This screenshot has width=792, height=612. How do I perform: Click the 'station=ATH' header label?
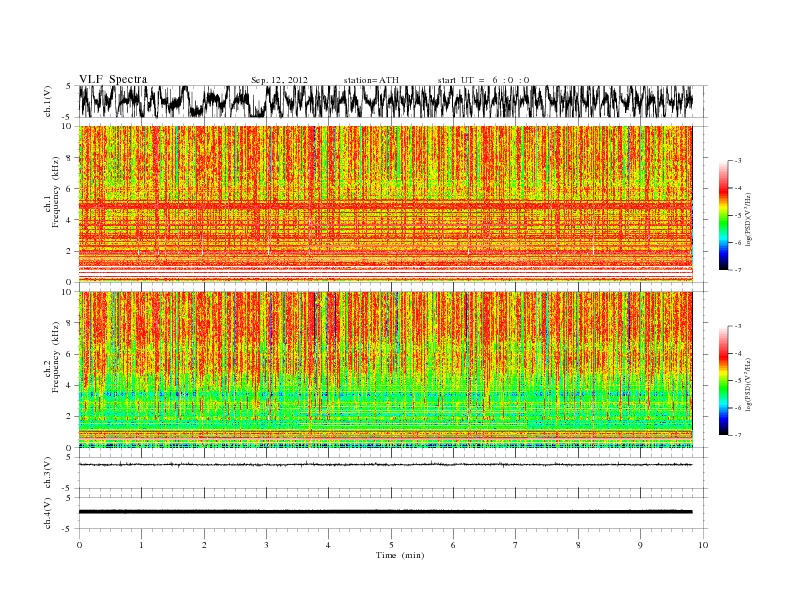click(x=371, y=80)
